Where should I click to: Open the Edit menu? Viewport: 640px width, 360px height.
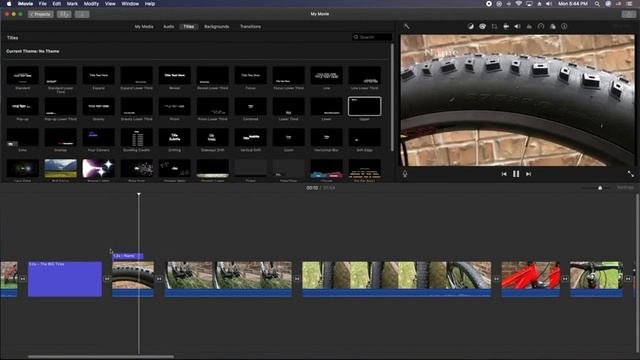click(x=57, y=4)
